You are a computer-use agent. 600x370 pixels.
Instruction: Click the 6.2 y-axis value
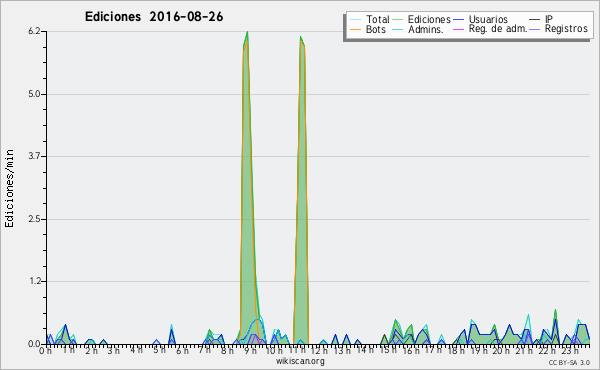[34, 31]
